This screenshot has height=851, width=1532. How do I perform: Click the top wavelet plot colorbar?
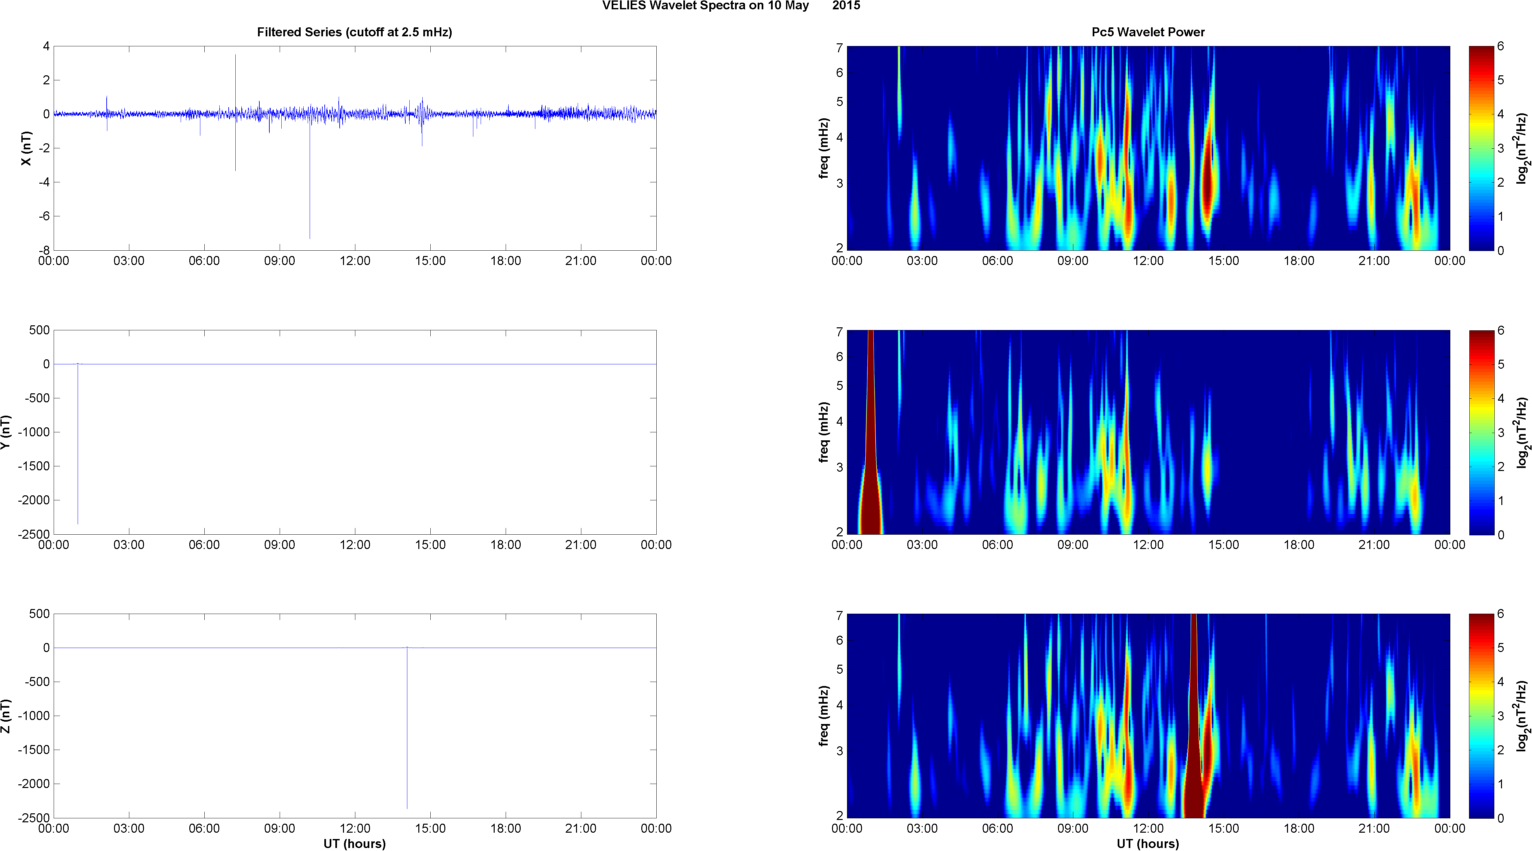pos(1481,148)
